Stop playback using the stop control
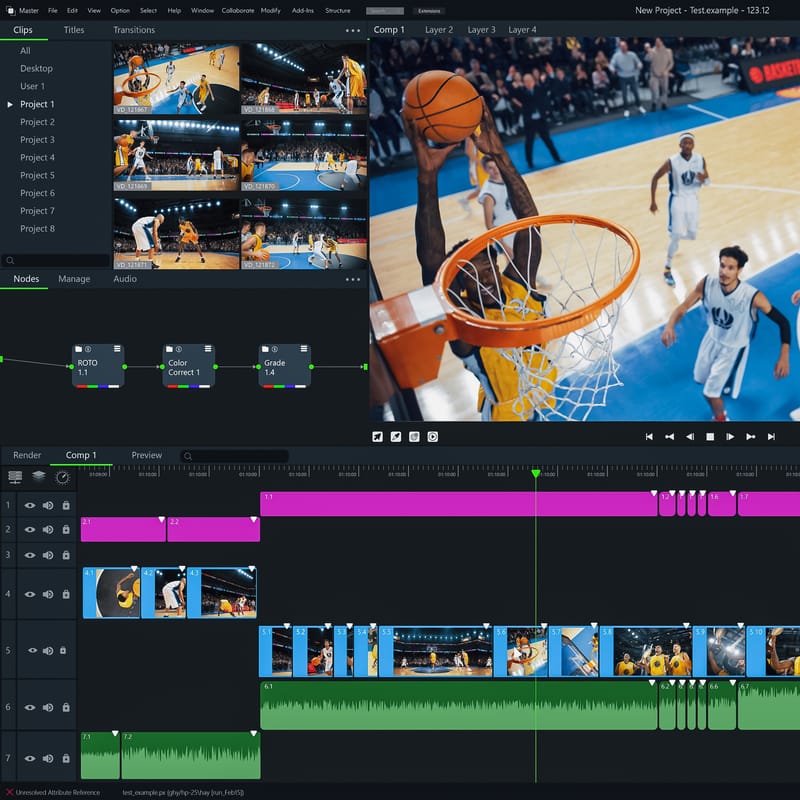The height and width of the screenshot is (800, 800). pos(712,436)
